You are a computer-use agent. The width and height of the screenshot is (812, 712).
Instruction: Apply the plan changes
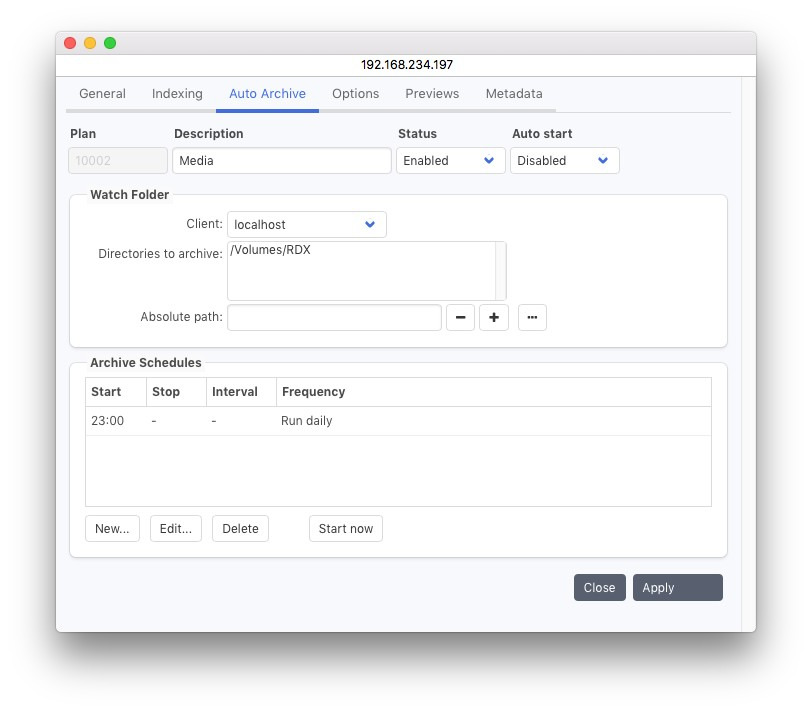(677, 588)
